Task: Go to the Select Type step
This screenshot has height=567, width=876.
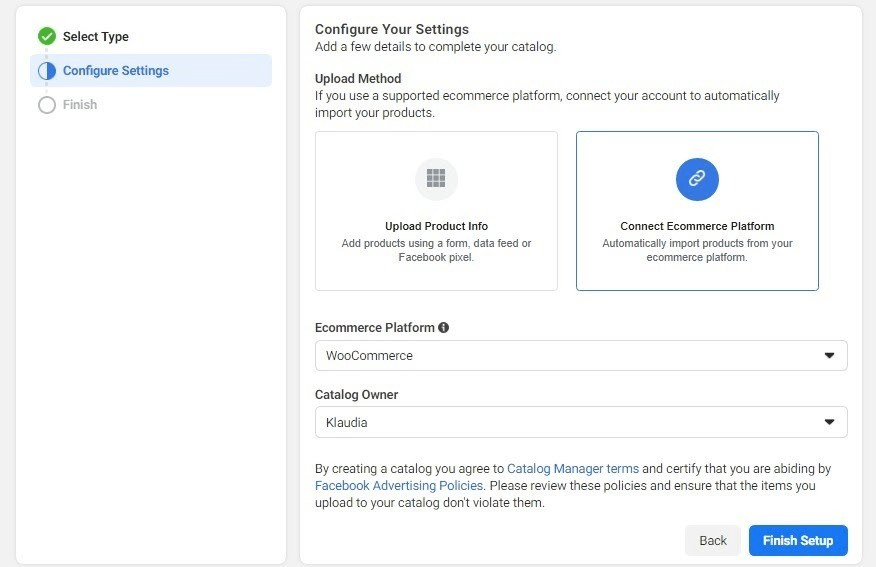Action: click(x=96, y=36)
